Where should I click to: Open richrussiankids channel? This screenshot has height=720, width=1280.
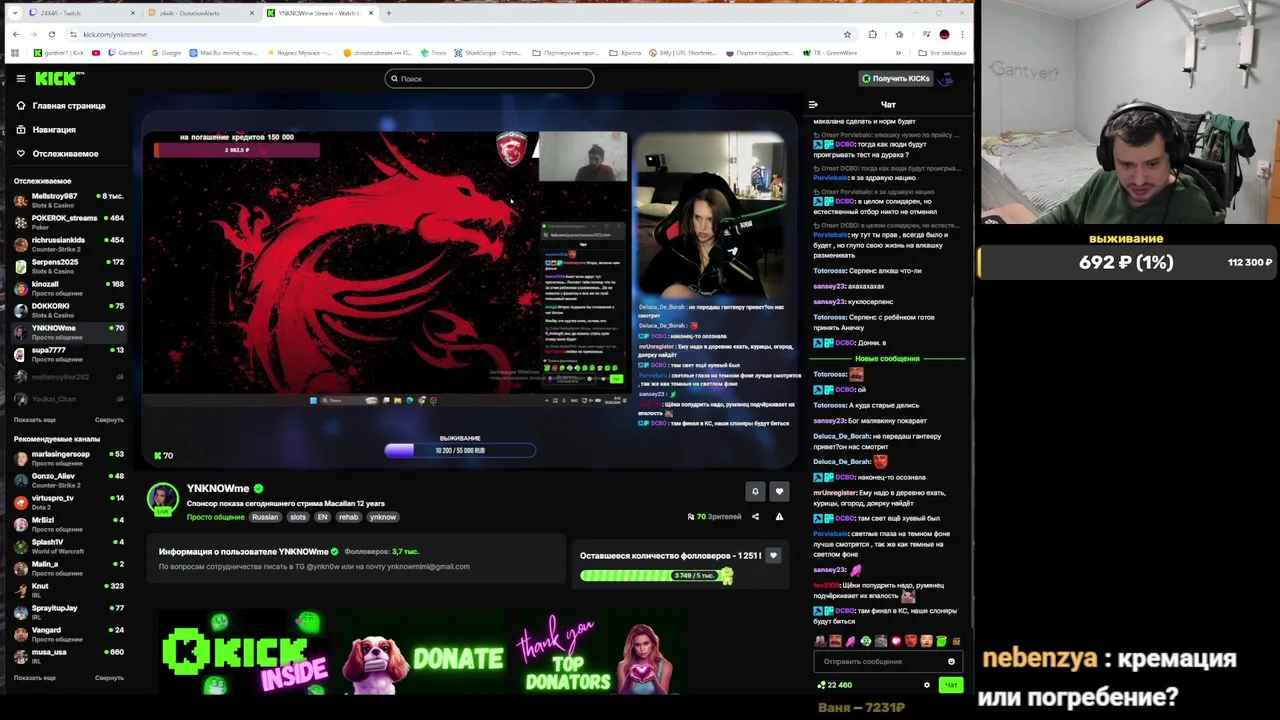[x=68, y=243]
